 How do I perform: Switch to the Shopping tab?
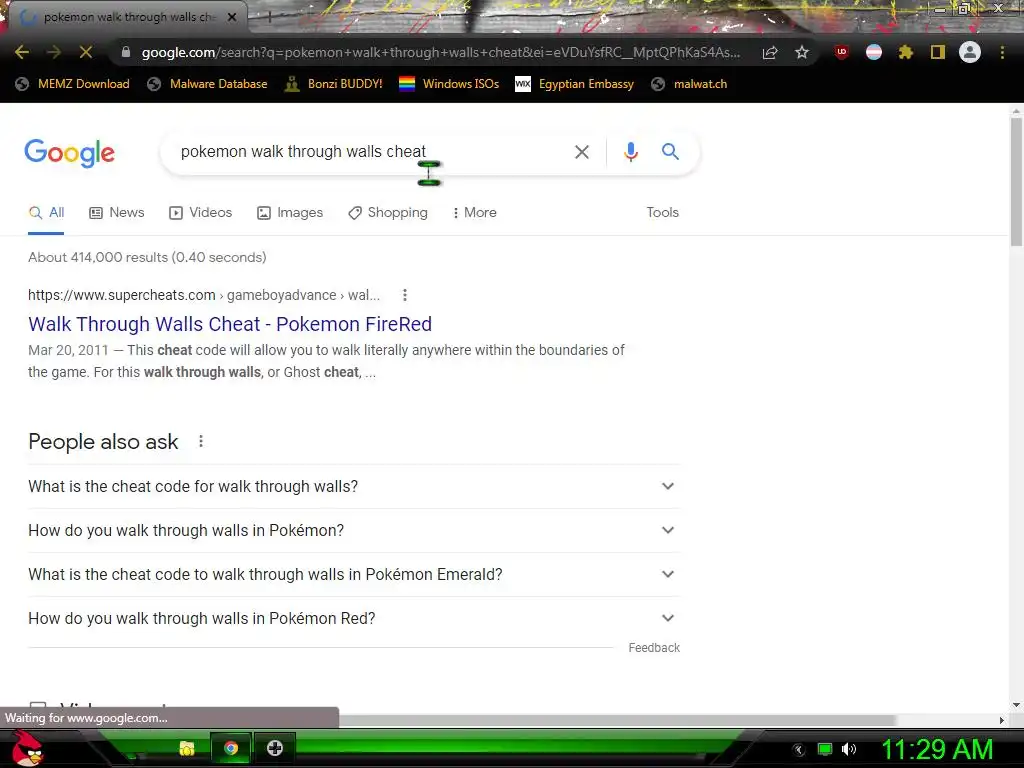388,213
